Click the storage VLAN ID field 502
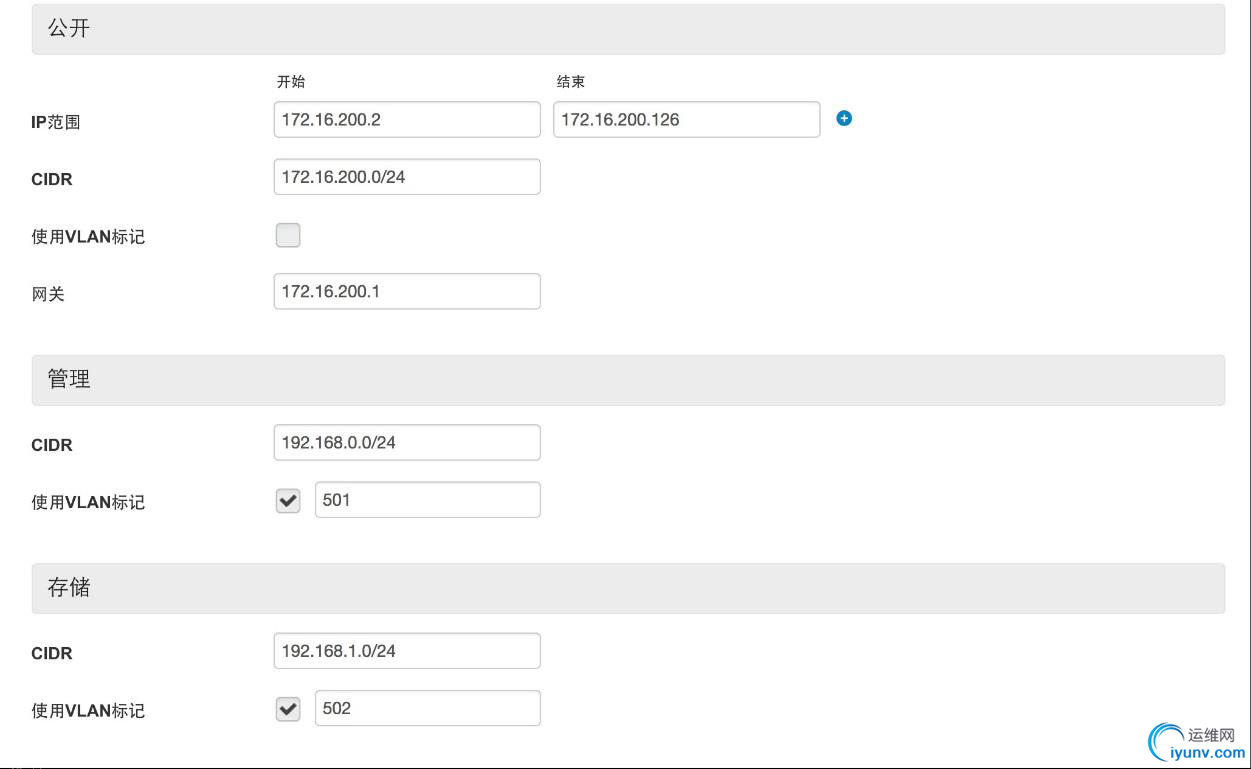Viewport: 1251px width, 769px height. pyautogui.click(x=428, y=708)
